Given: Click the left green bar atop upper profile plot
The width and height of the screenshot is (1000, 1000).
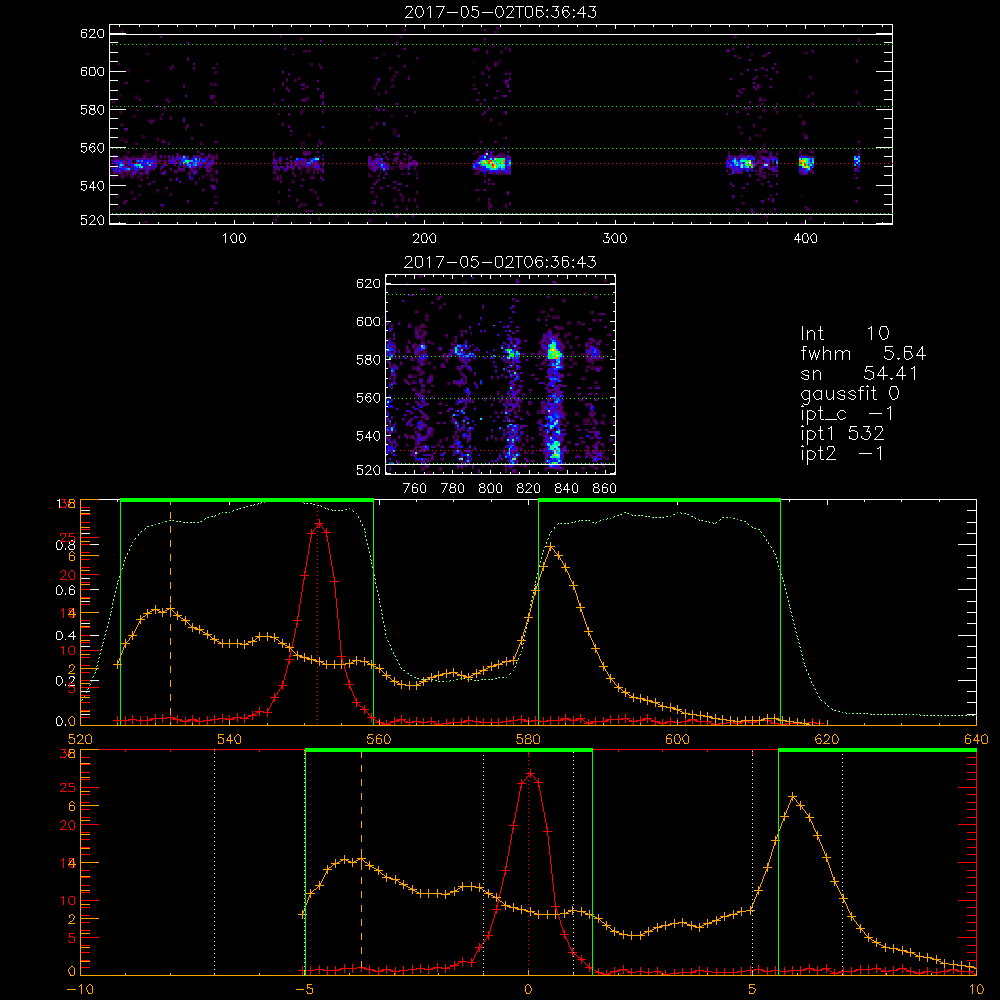Looking at the screenshot, I should pos(247,500).
